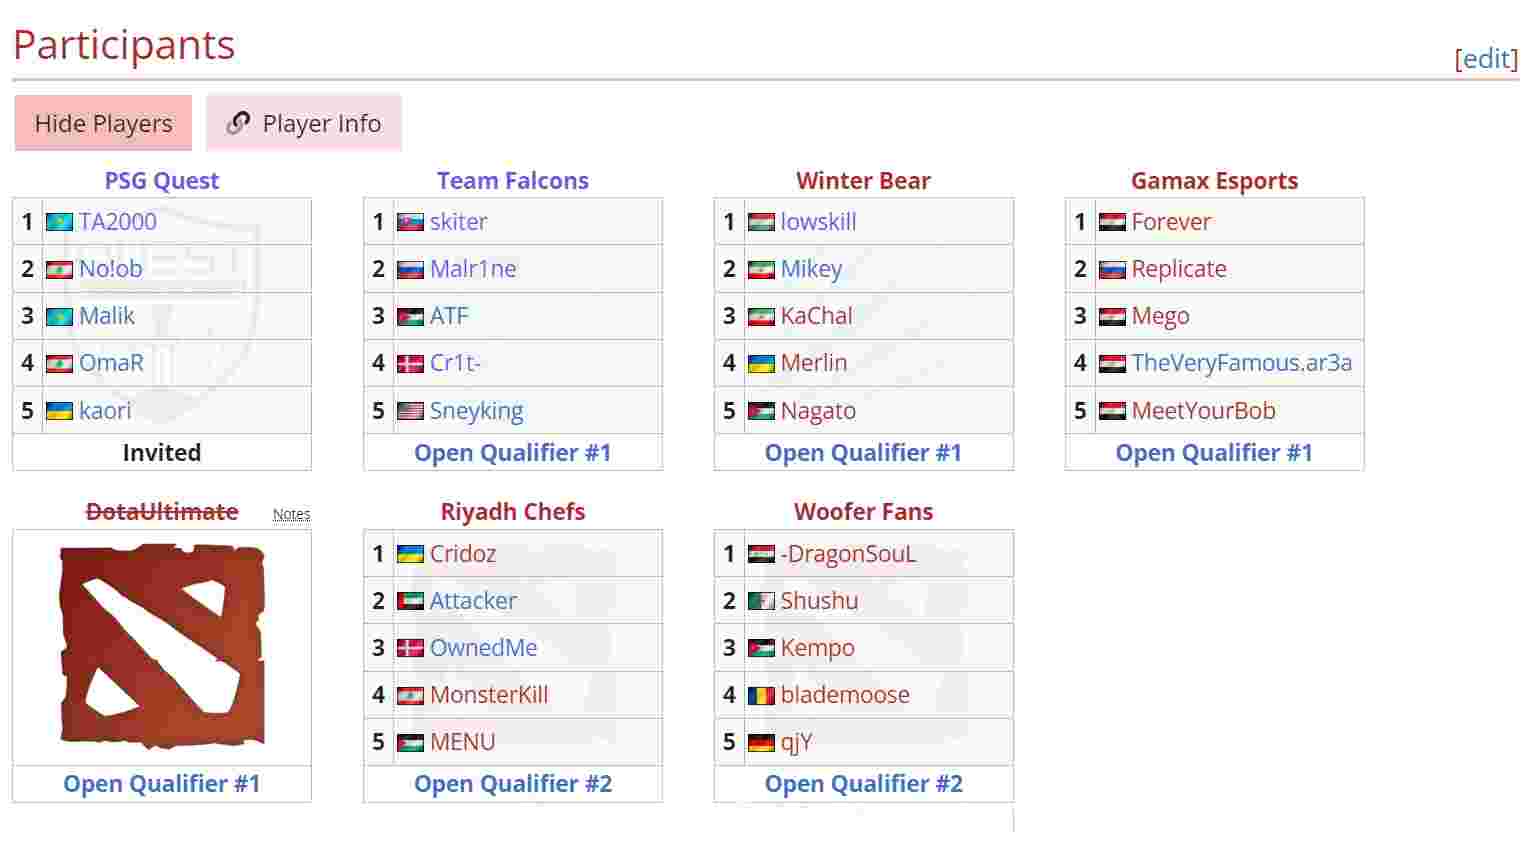
Task: Open player TheVeryFamous.ar3a's page
Action: [1241, 363]
